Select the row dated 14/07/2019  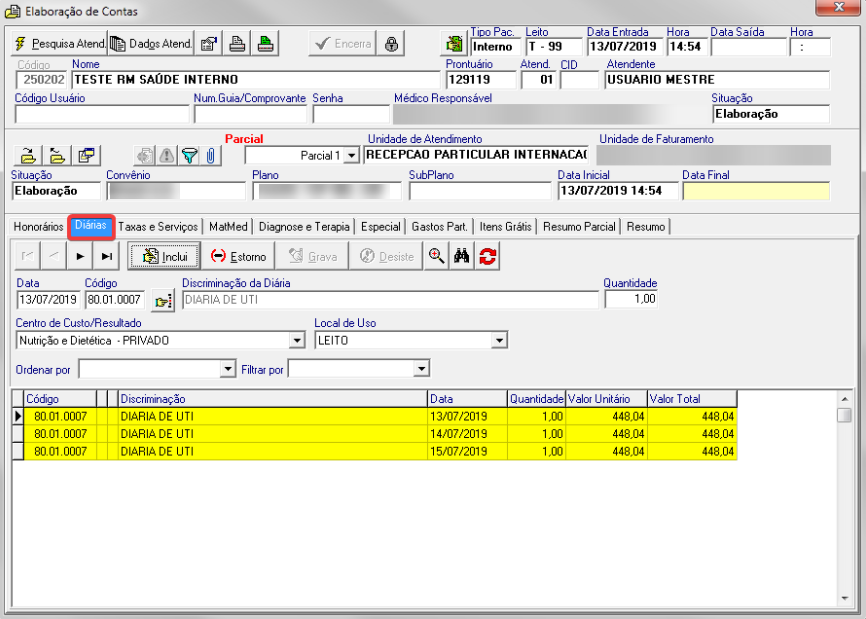[374, 434]
